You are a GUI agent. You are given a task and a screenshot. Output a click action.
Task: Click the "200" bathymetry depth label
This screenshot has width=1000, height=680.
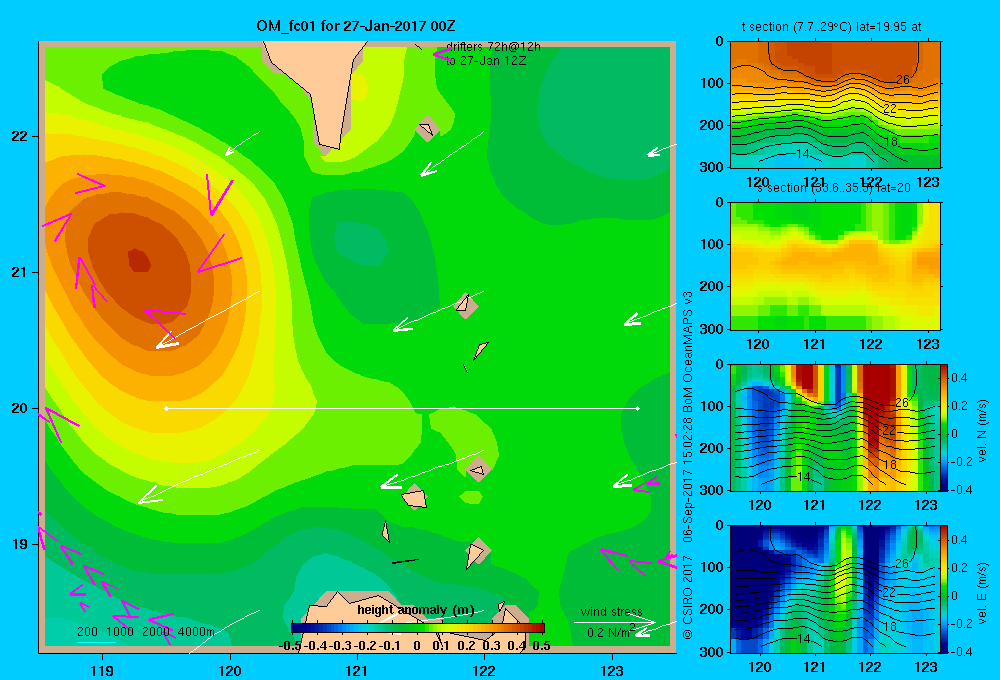pos(87,632)
